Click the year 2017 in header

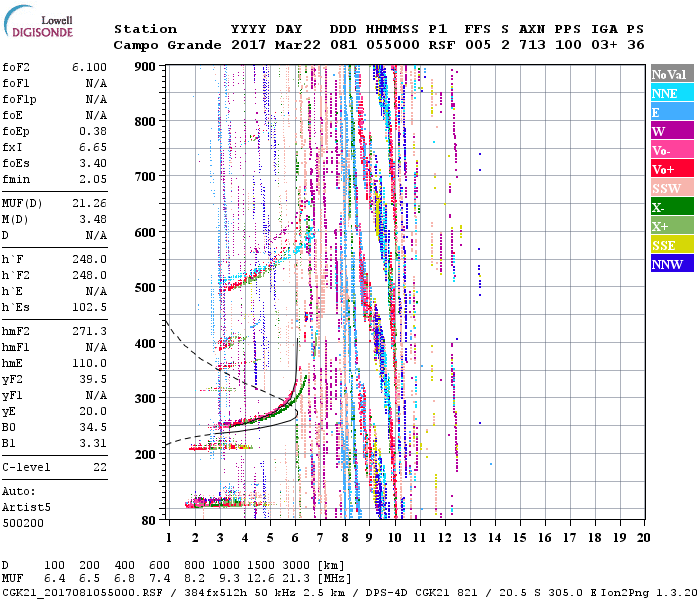click(248, 45)
